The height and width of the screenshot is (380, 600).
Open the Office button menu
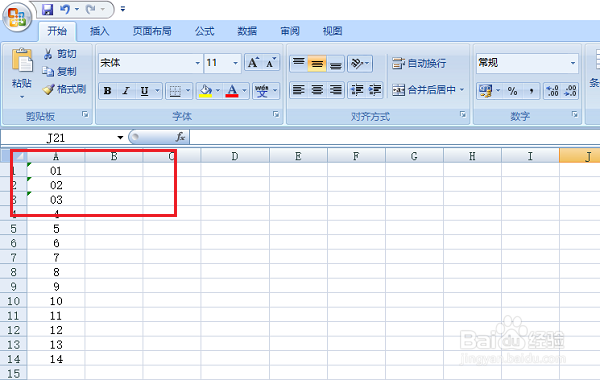(x=17, y=17)
